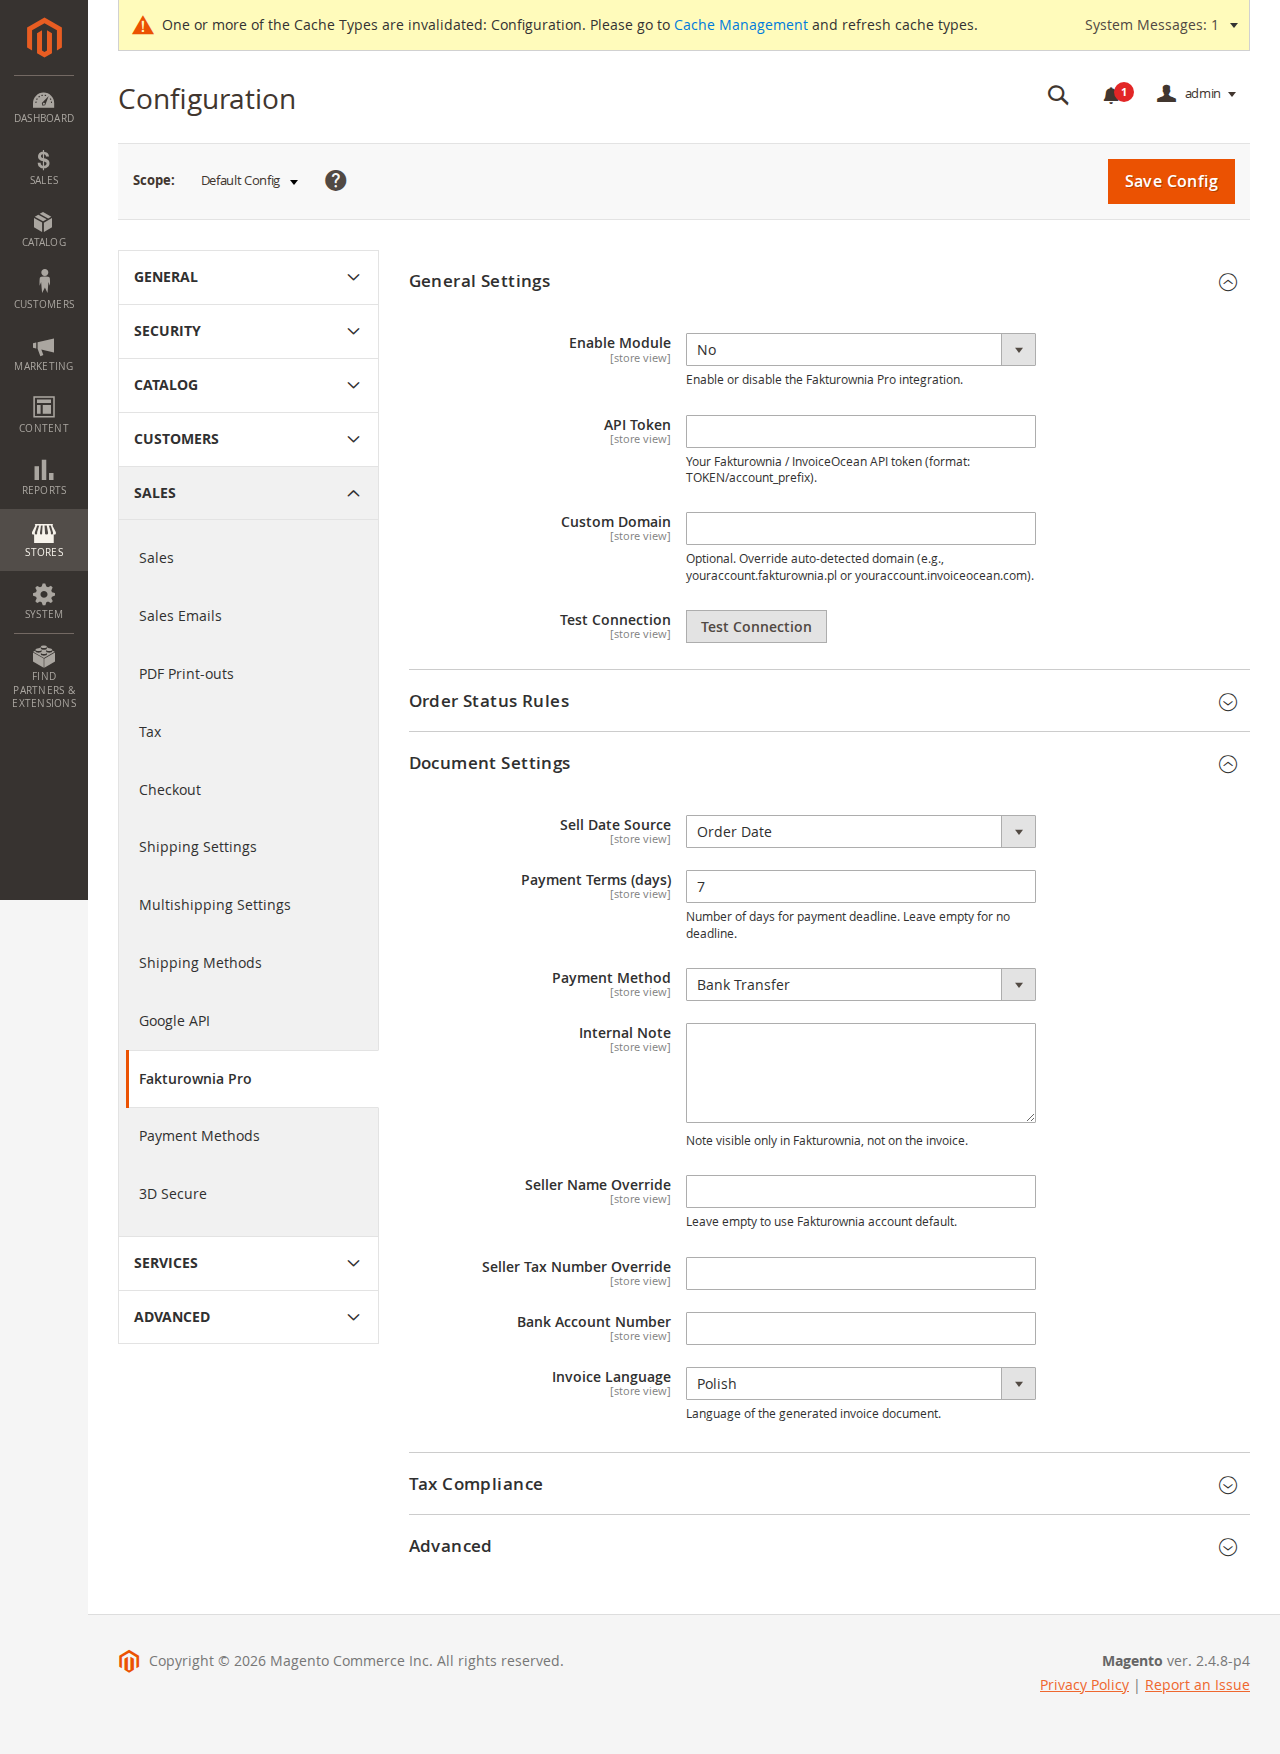Open the Payment Method dropdown
Image resolution: width=1280 pixels, height=1754 pixels.
pos(860,985)
